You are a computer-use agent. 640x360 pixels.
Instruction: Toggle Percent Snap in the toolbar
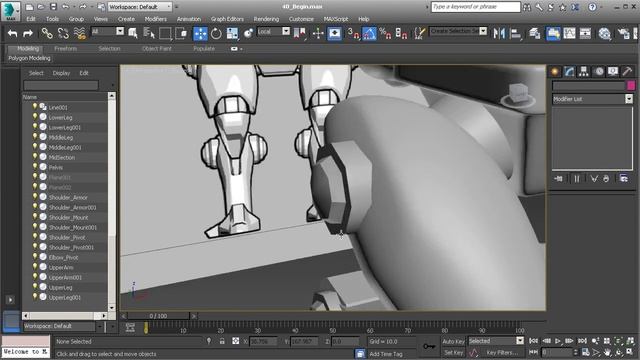coord(385,33)
